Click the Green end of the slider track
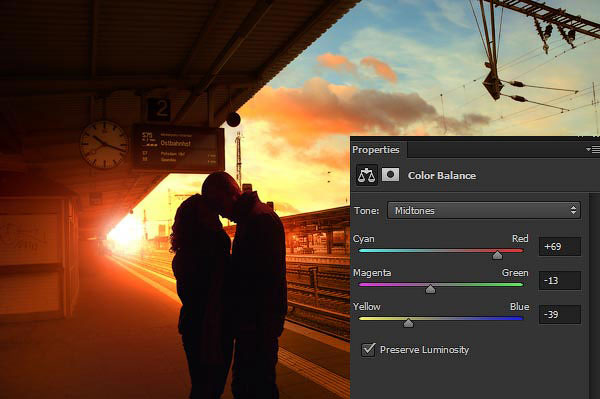This screenshot has height=399, width=600. (x=520, y=285)
